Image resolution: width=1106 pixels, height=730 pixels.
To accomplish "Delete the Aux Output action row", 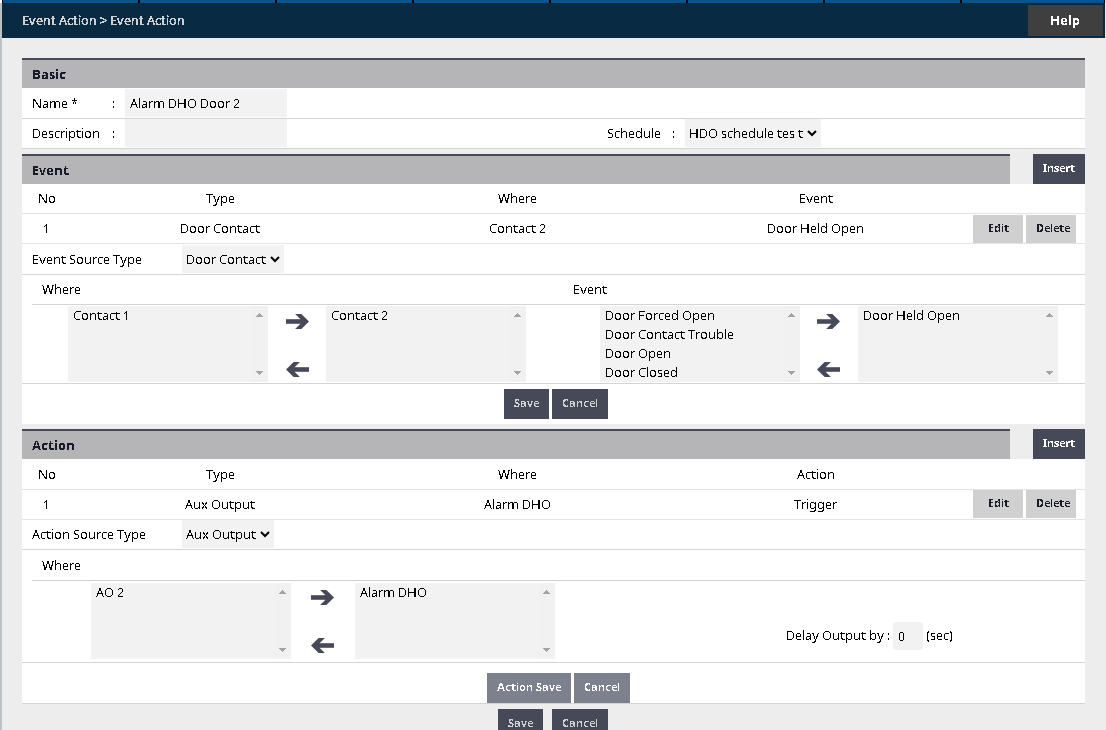I will pyautogui.click(x=1052, y=504).
